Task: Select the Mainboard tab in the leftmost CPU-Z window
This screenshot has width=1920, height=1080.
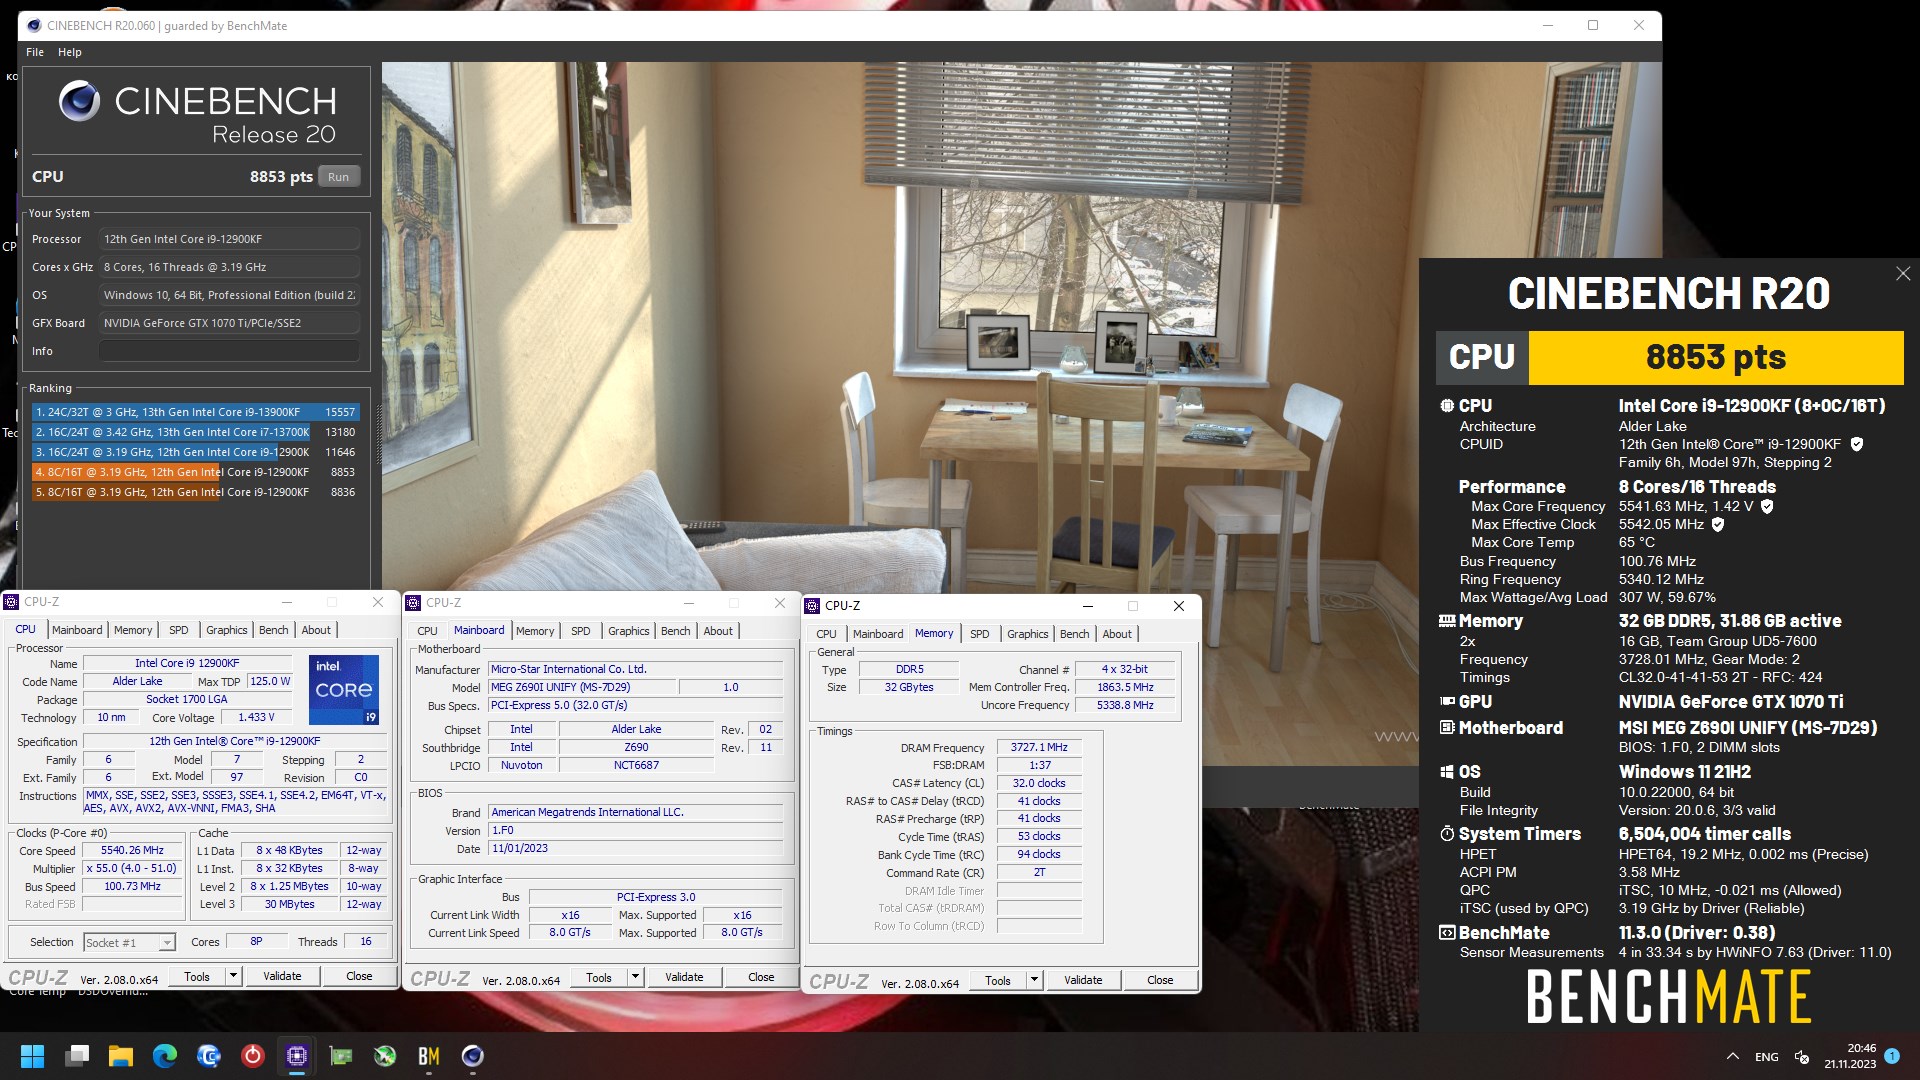Action: pos(77,630)
